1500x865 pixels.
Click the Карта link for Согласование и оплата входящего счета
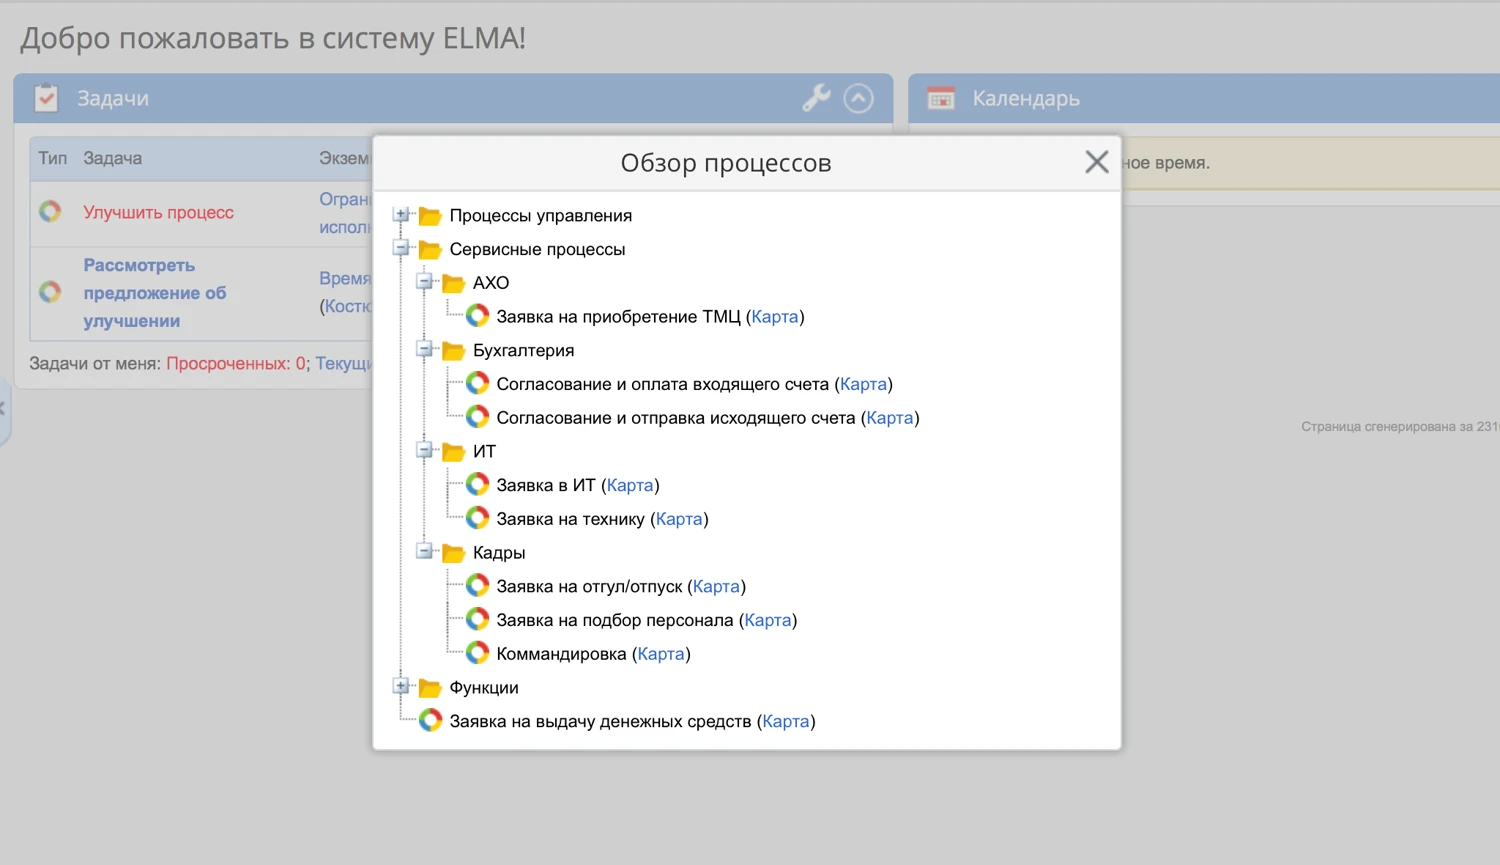pos(862,383)
